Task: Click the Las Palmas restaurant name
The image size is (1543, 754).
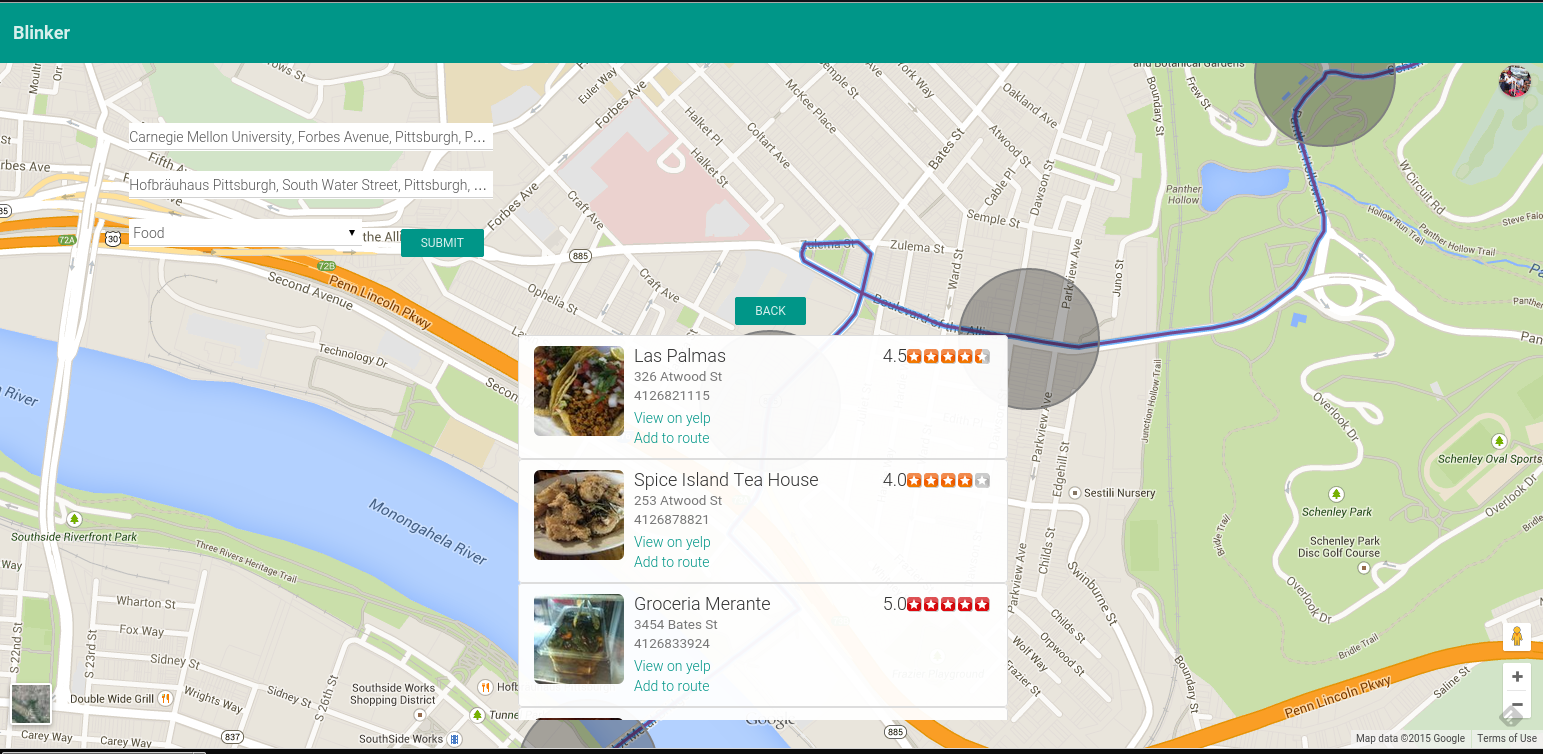Action: click(680, 356)
